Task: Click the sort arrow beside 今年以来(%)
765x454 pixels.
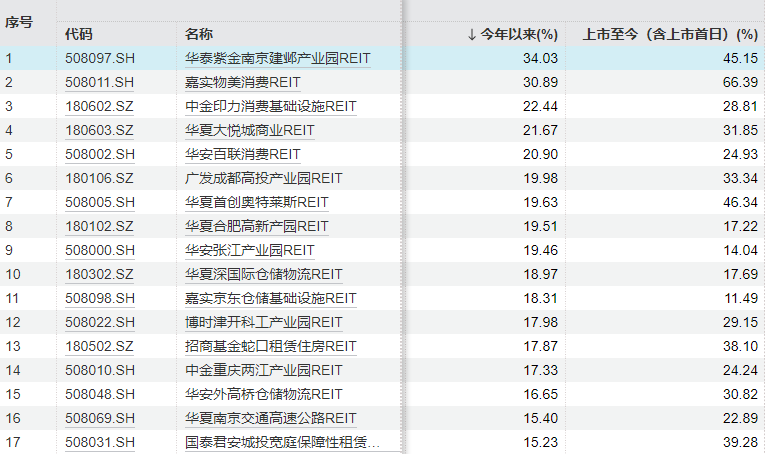Action: pyautogui.click(x=471, y=34)
